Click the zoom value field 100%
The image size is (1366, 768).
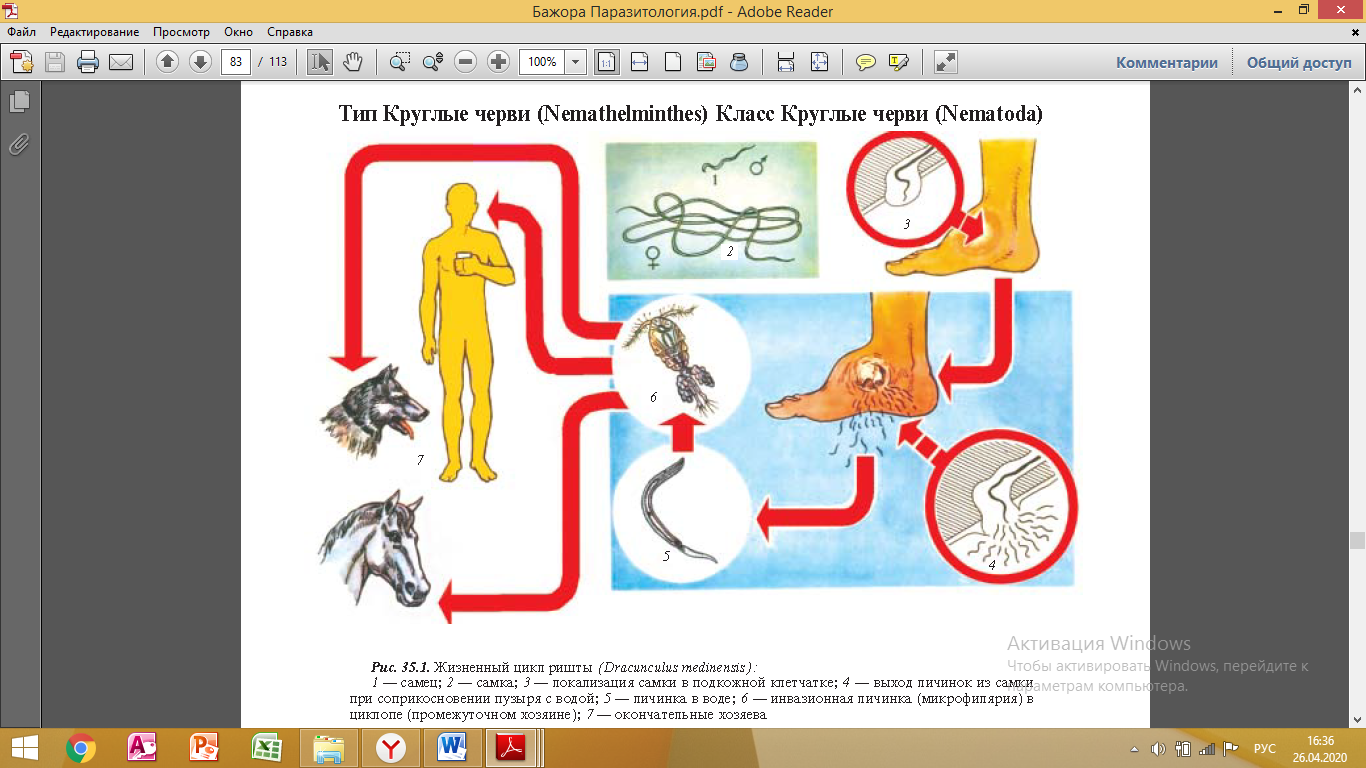click(542, 62)
